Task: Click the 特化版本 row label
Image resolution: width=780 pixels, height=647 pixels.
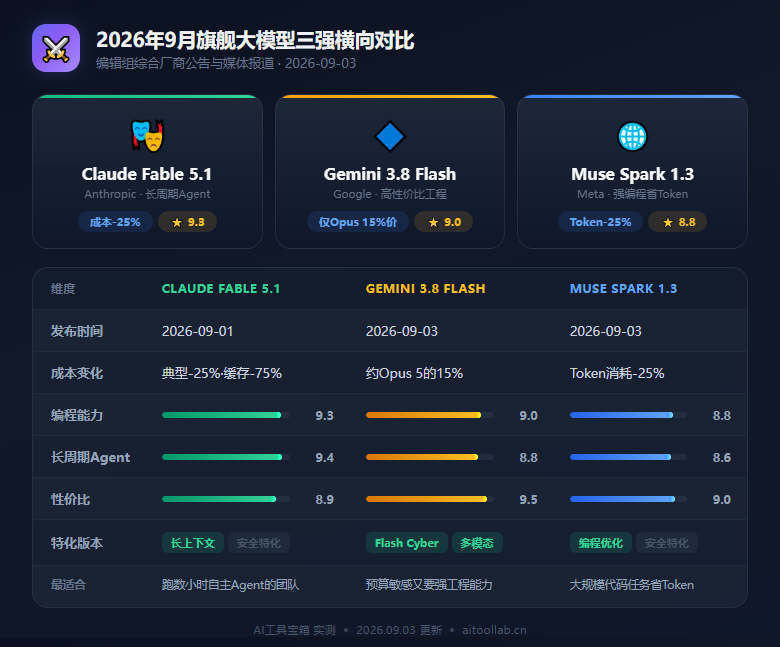Action: point(77,543)
